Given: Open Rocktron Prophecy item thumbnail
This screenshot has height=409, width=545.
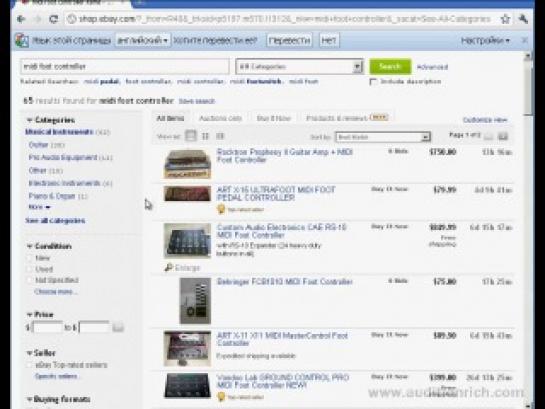Looking at the screenshot, I should point(188,164).
